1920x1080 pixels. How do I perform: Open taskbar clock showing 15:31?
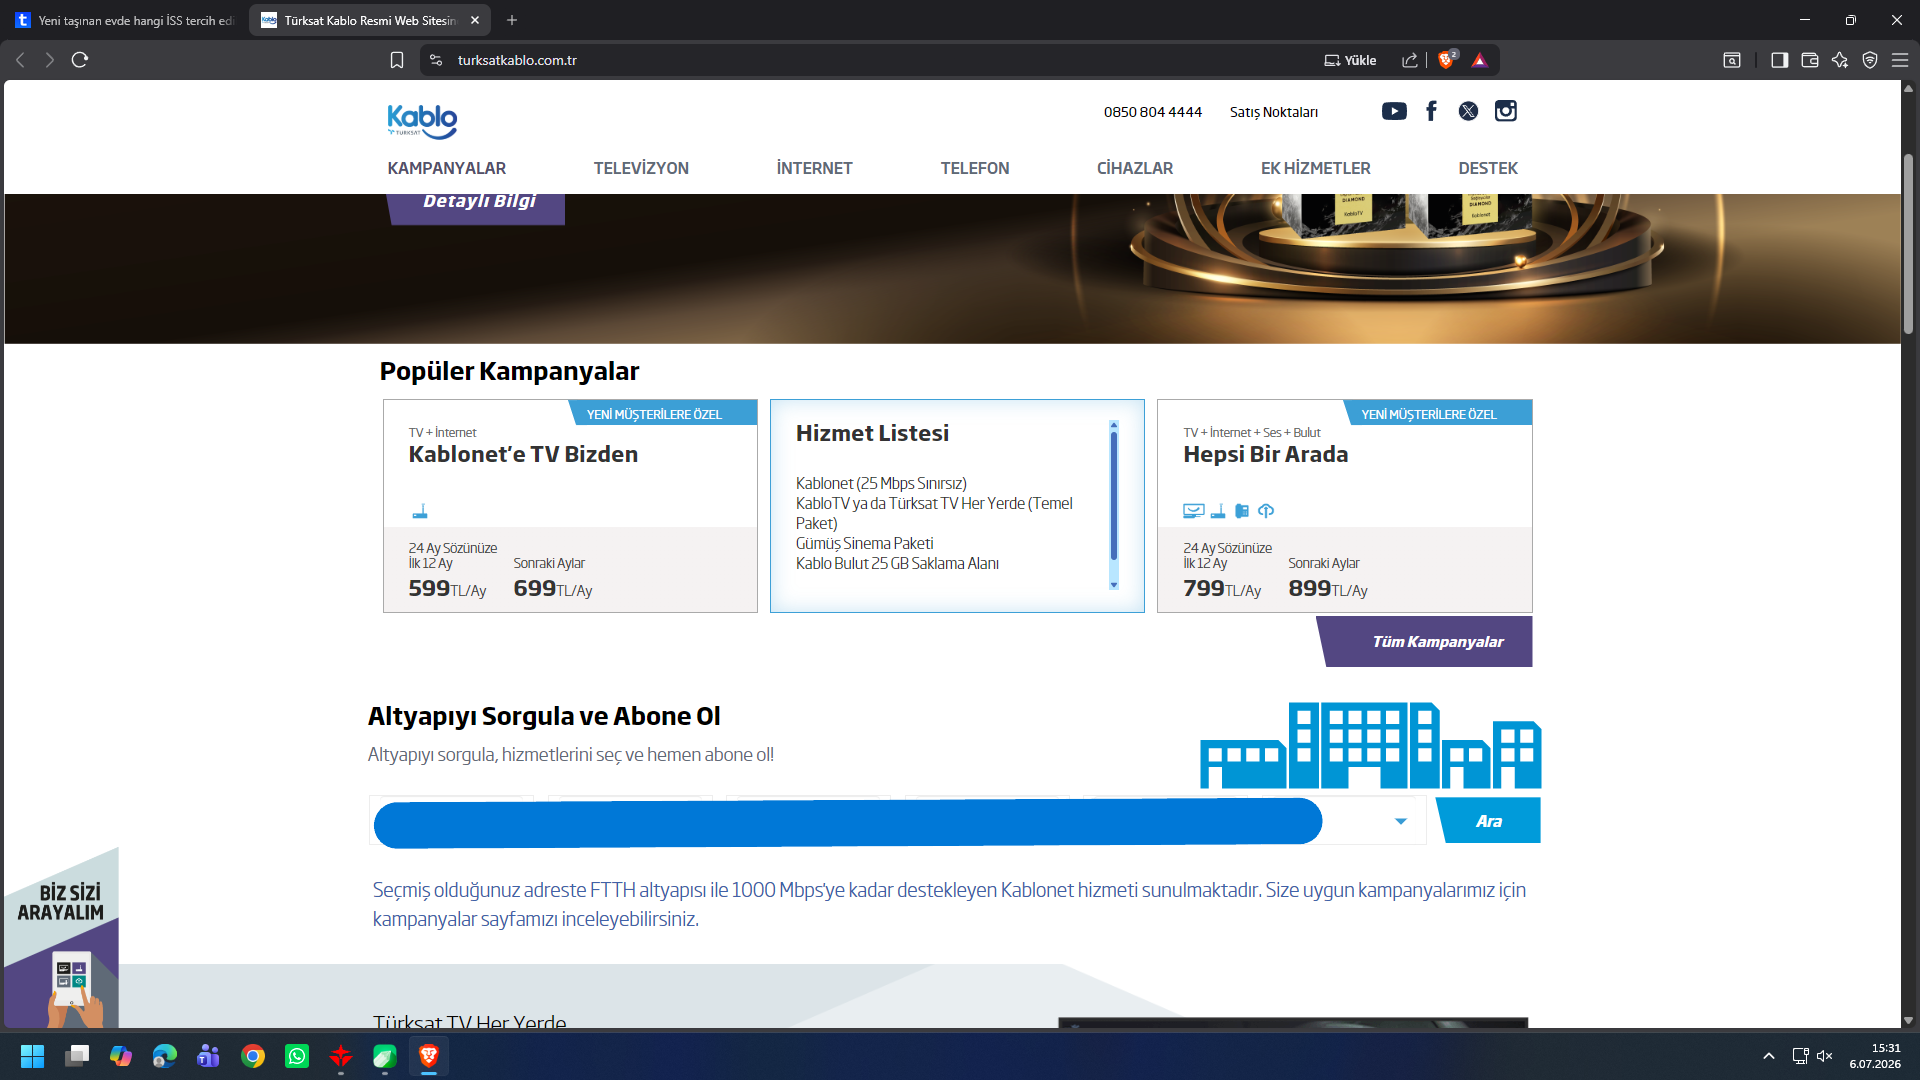coord(1876,1056)
